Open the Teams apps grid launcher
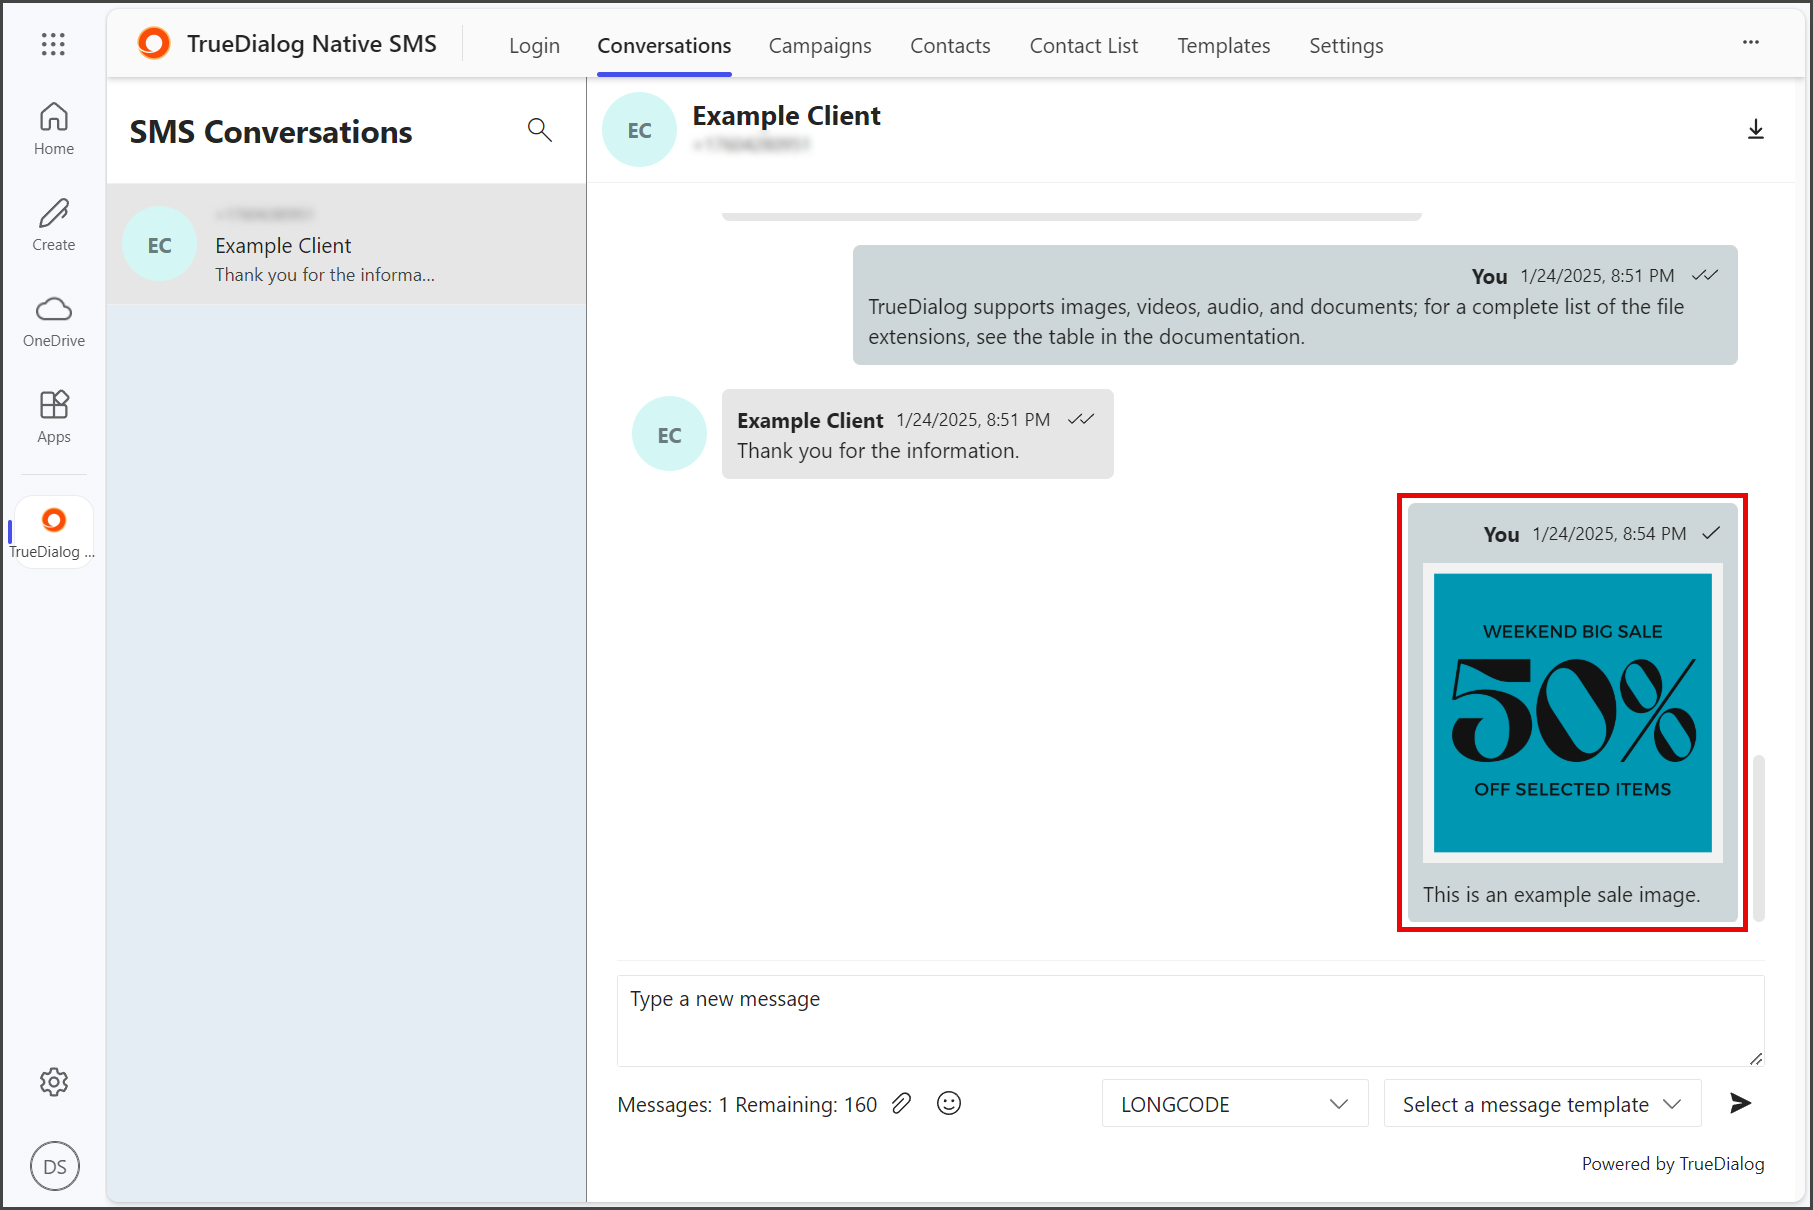 [x=53, y=44]
